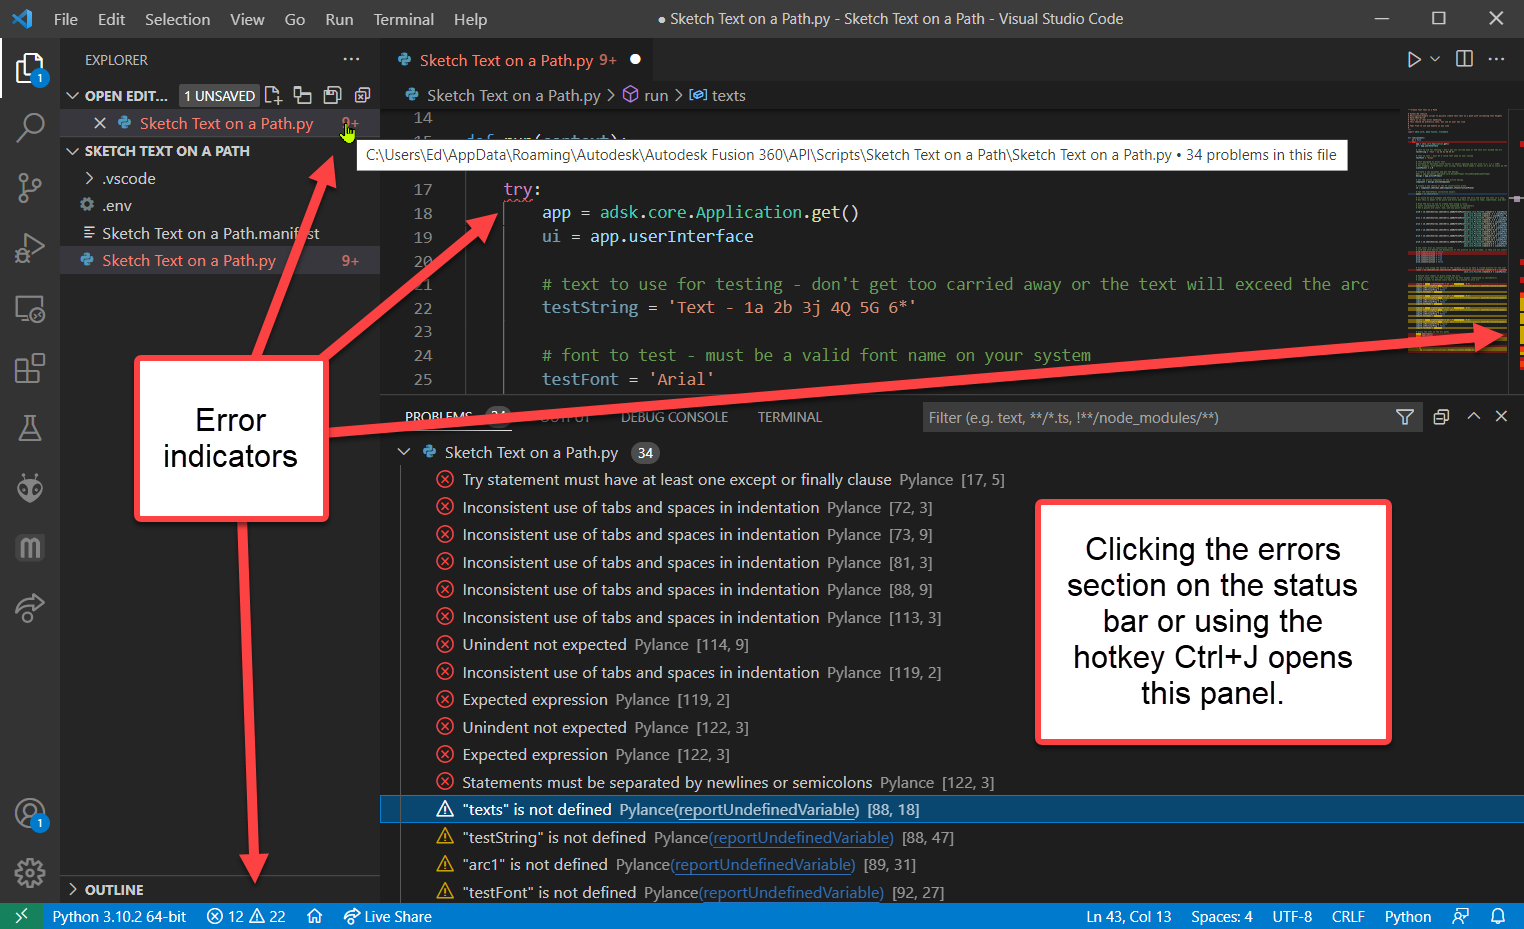Image resolution: width=1524 pixels, height=929 pixels.
Task: Collapse the Sketch Text on a Path.py problems group
Action: [x=404, y=452]
